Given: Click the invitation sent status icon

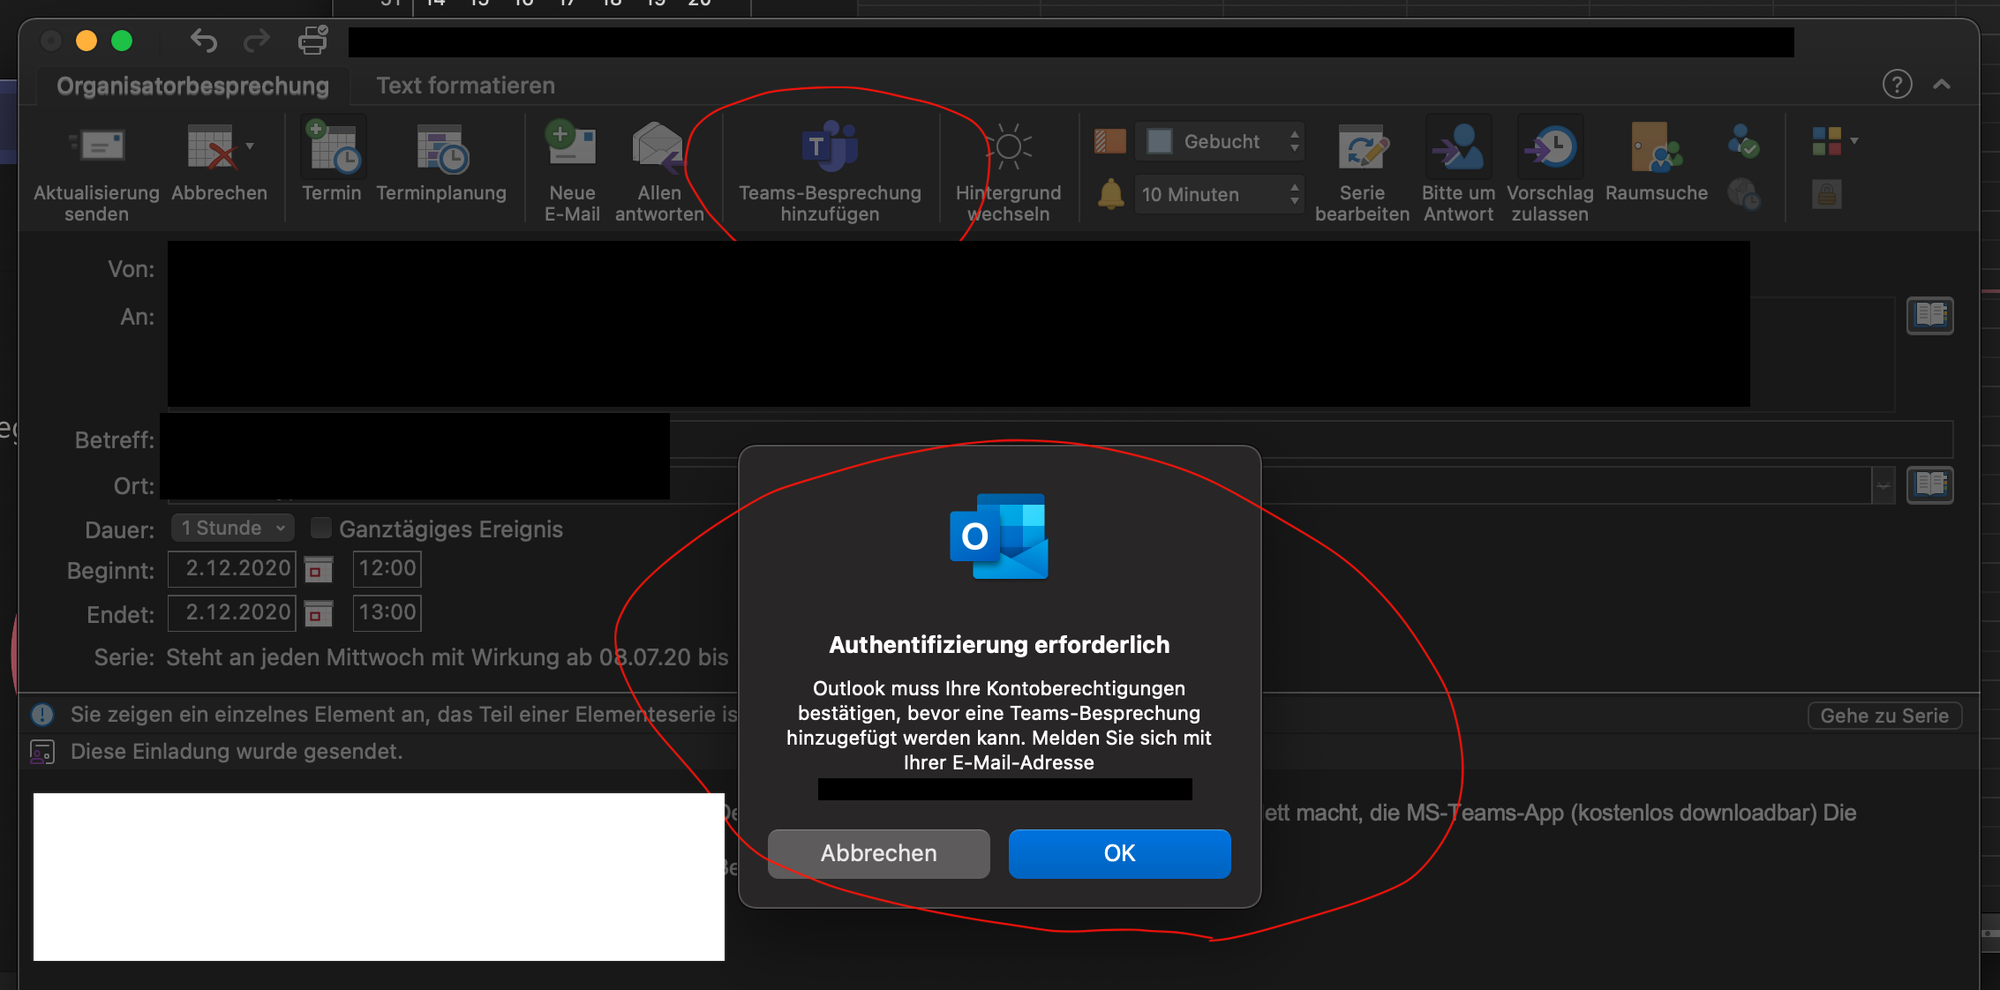Looking at the screenshot, I should point(43,752).
